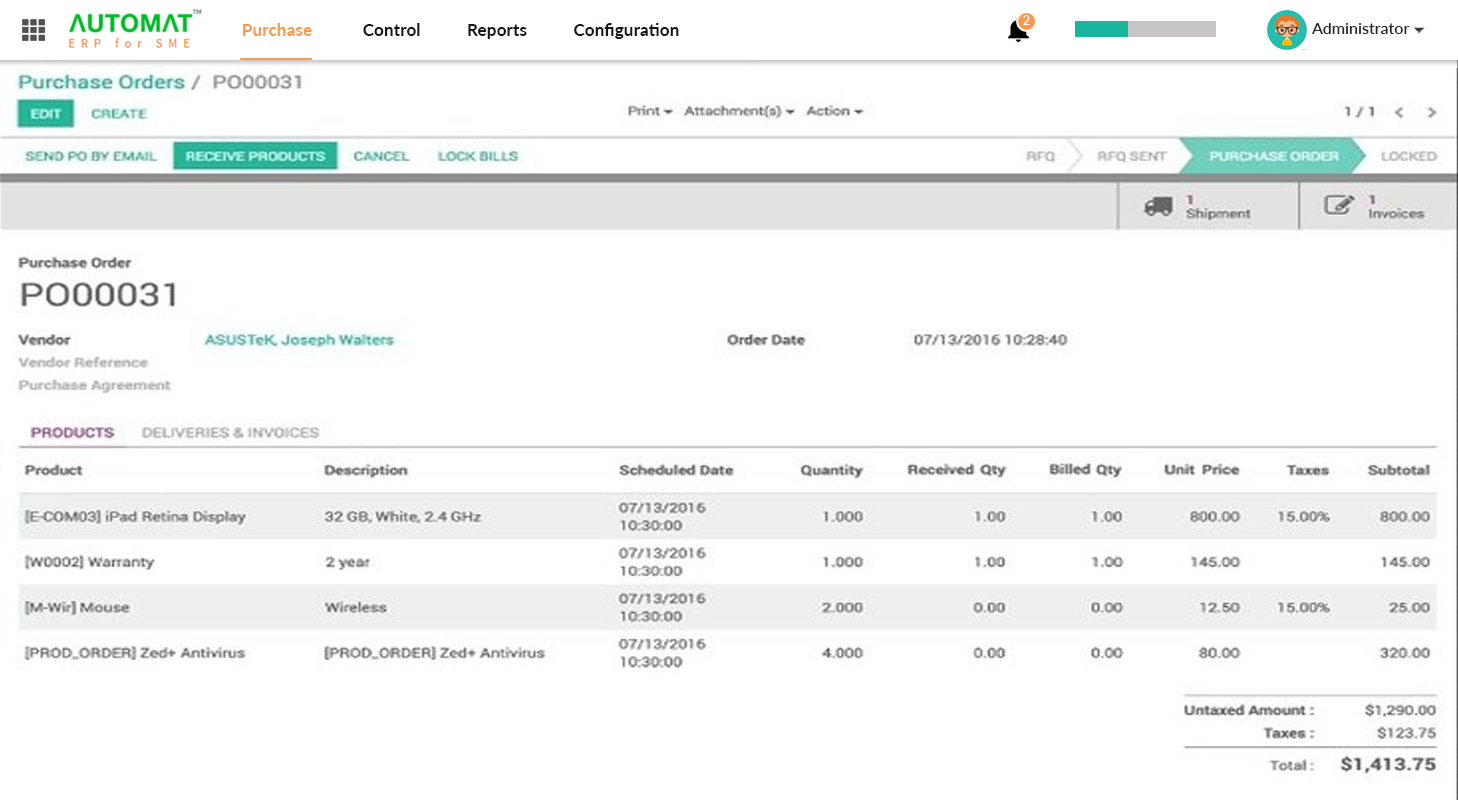Open the Configuration menu
The width and height of the screenshot is (1458, 800).
tap(626, 30)
